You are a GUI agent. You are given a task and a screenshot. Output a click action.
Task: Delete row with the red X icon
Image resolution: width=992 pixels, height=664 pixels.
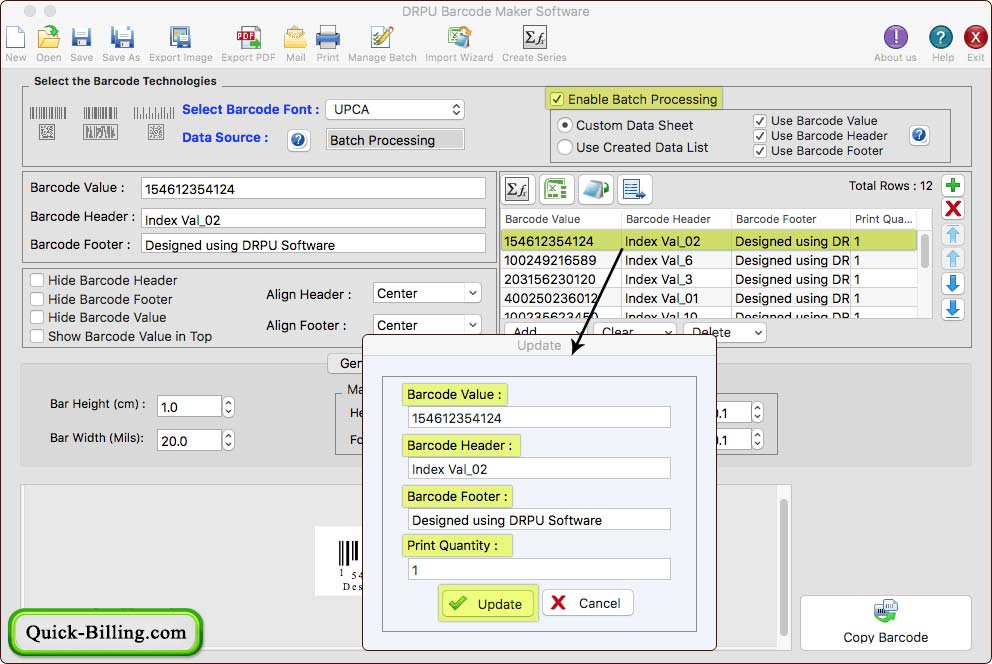coord(953,209)
